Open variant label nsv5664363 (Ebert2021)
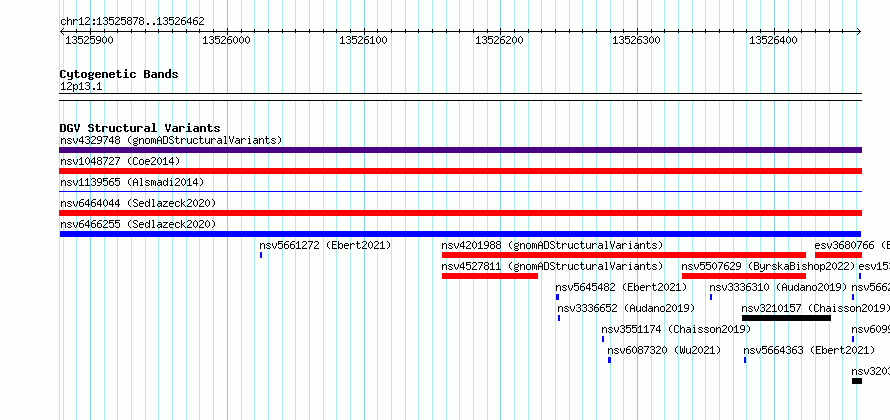 pos(809,351)
